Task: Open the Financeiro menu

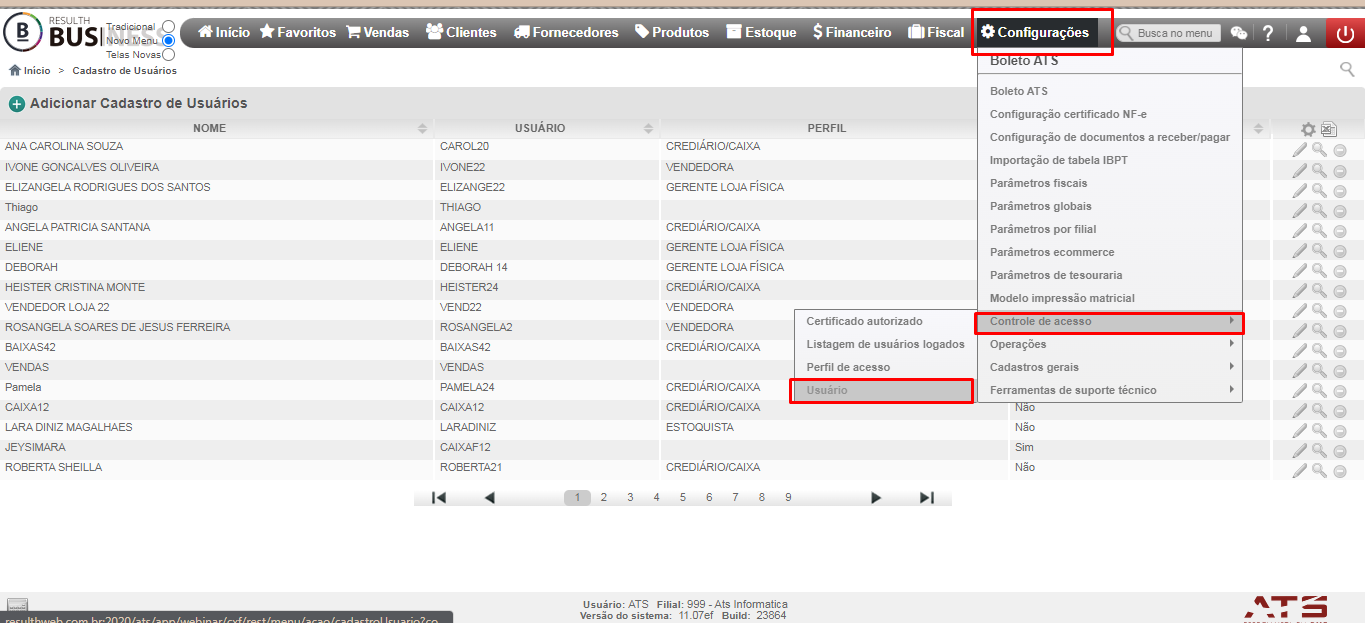Action: [851, 33]
